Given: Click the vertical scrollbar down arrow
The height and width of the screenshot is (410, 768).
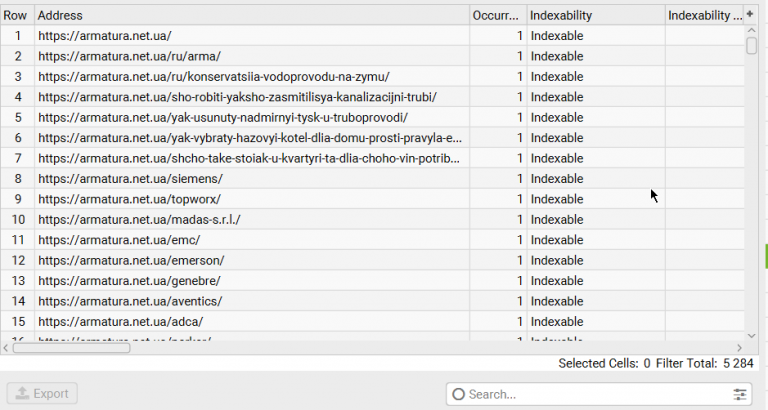Looking at the screenshot, I should (751, 335).
